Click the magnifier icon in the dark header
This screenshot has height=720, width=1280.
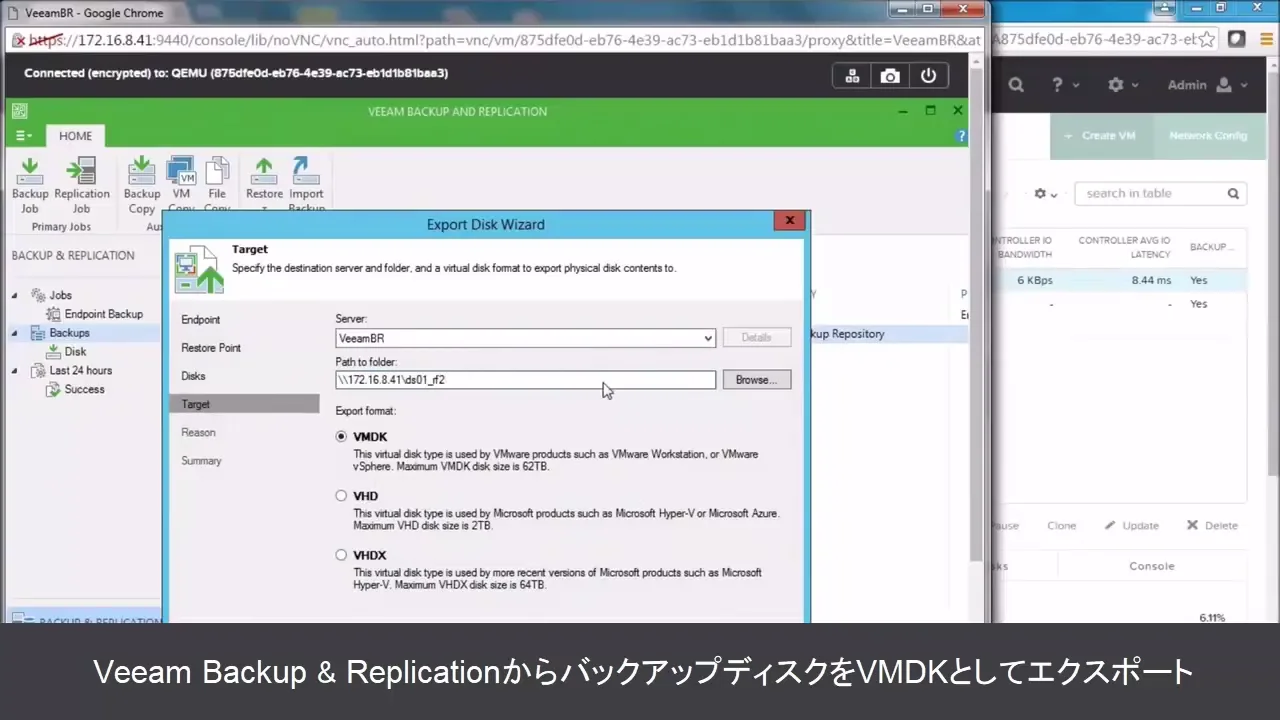coord(1016,85)
